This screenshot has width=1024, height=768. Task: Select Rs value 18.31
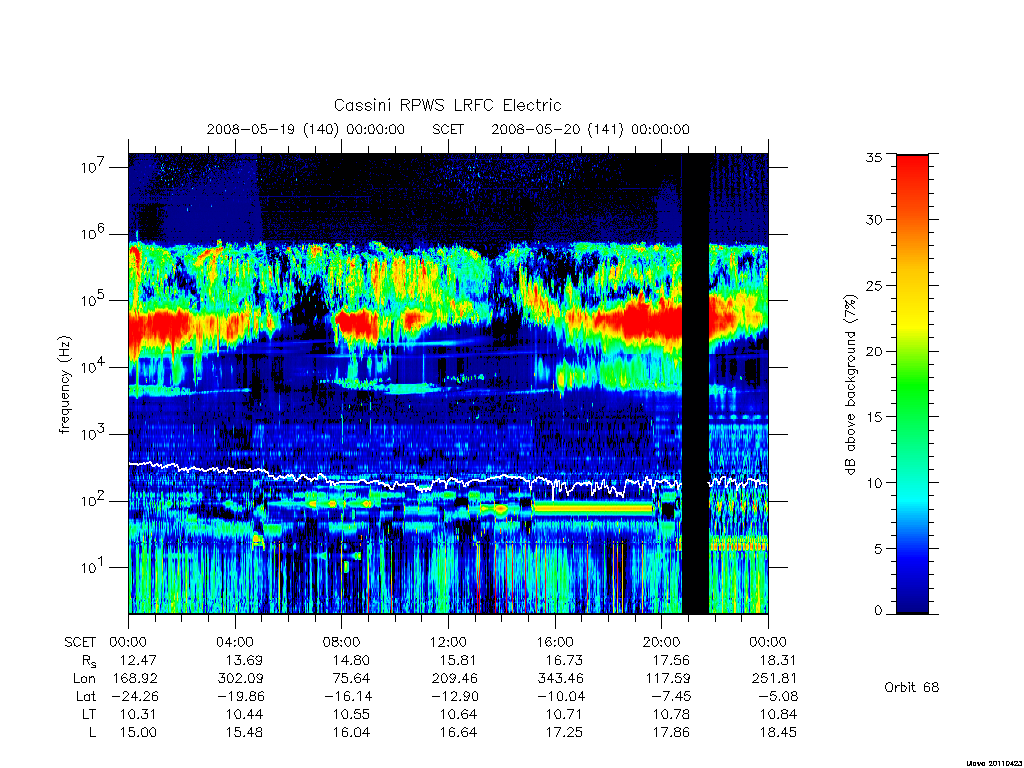pos(778,660)
